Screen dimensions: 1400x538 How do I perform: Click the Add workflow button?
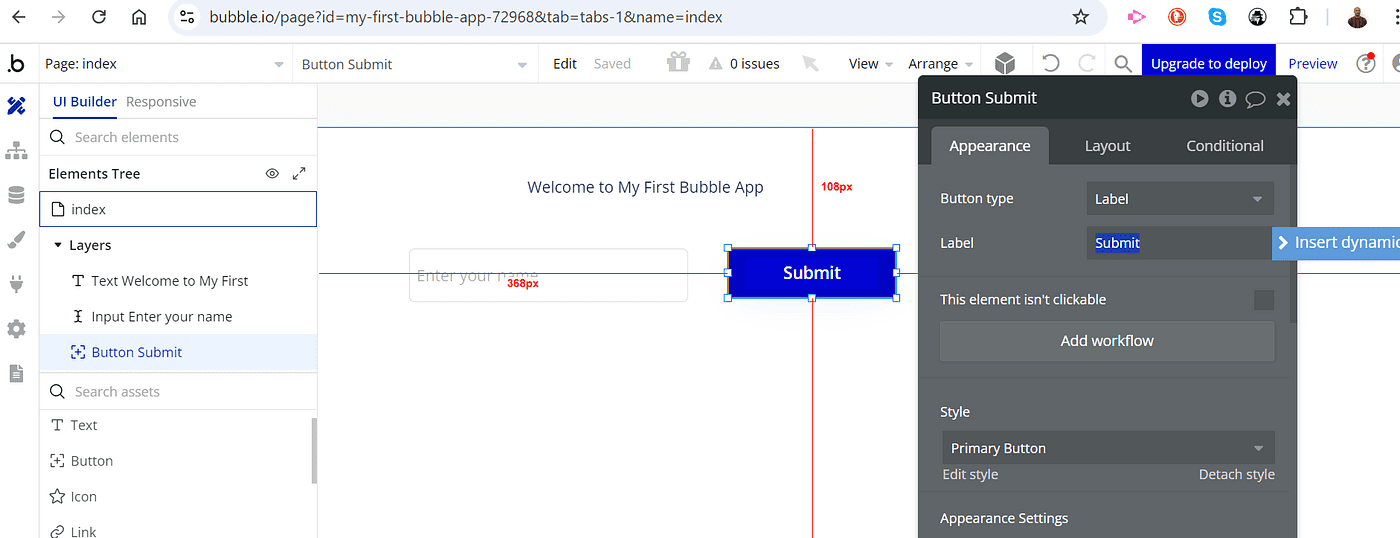coord(1107,341)
